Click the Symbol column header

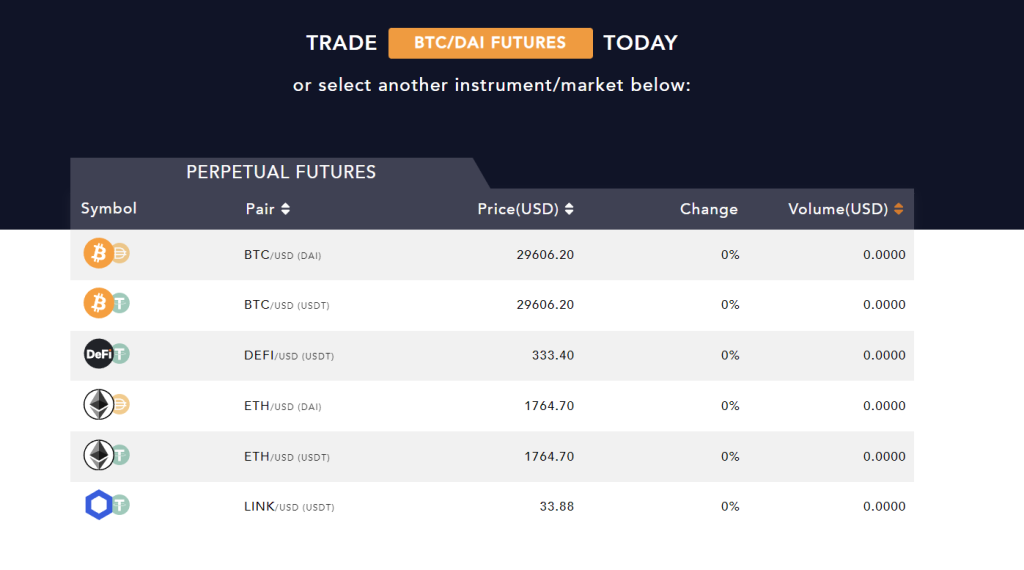pyautogui.click(x=109, y=209)
